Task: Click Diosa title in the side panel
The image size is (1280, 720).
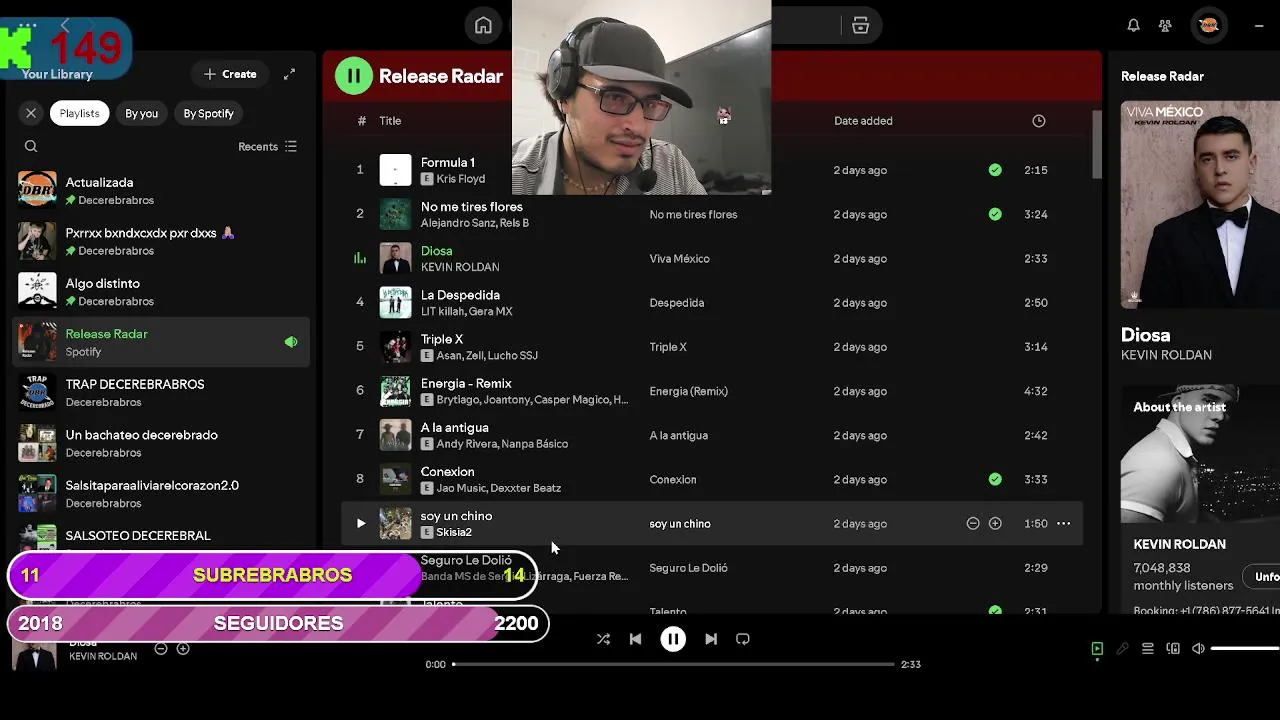Action: click(x=1145, y=335)
